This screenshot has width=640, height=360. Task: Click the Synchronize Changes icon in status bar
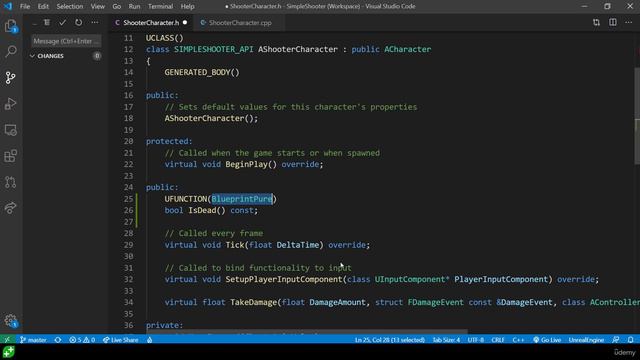click(x=58, y=340)
